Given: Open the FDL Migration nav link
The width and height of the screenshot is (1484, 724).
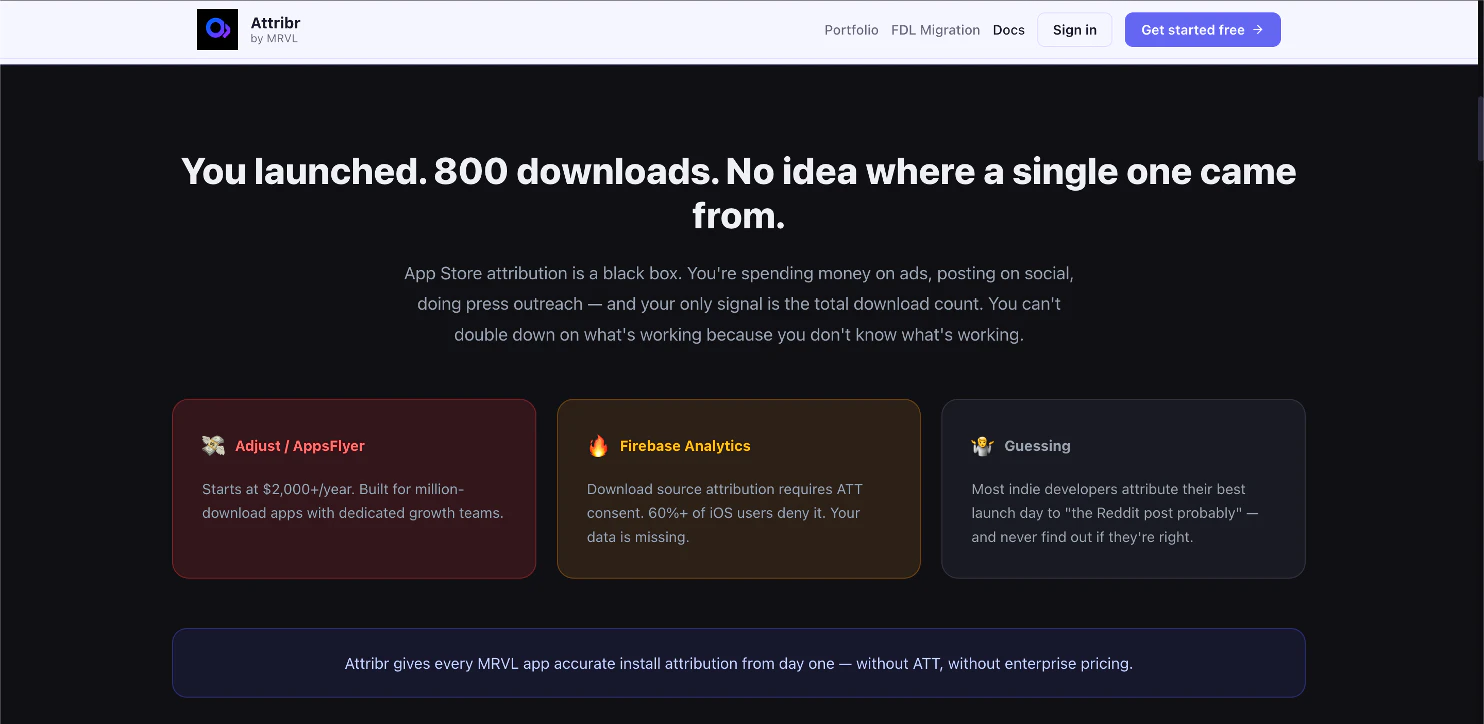Looking at the screenshot, I should [935, 30].
